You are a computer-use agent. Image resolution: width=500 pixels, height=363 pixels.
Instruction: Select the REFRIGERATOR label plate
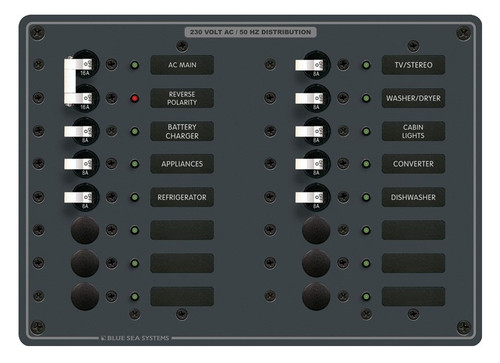point(182,197)
